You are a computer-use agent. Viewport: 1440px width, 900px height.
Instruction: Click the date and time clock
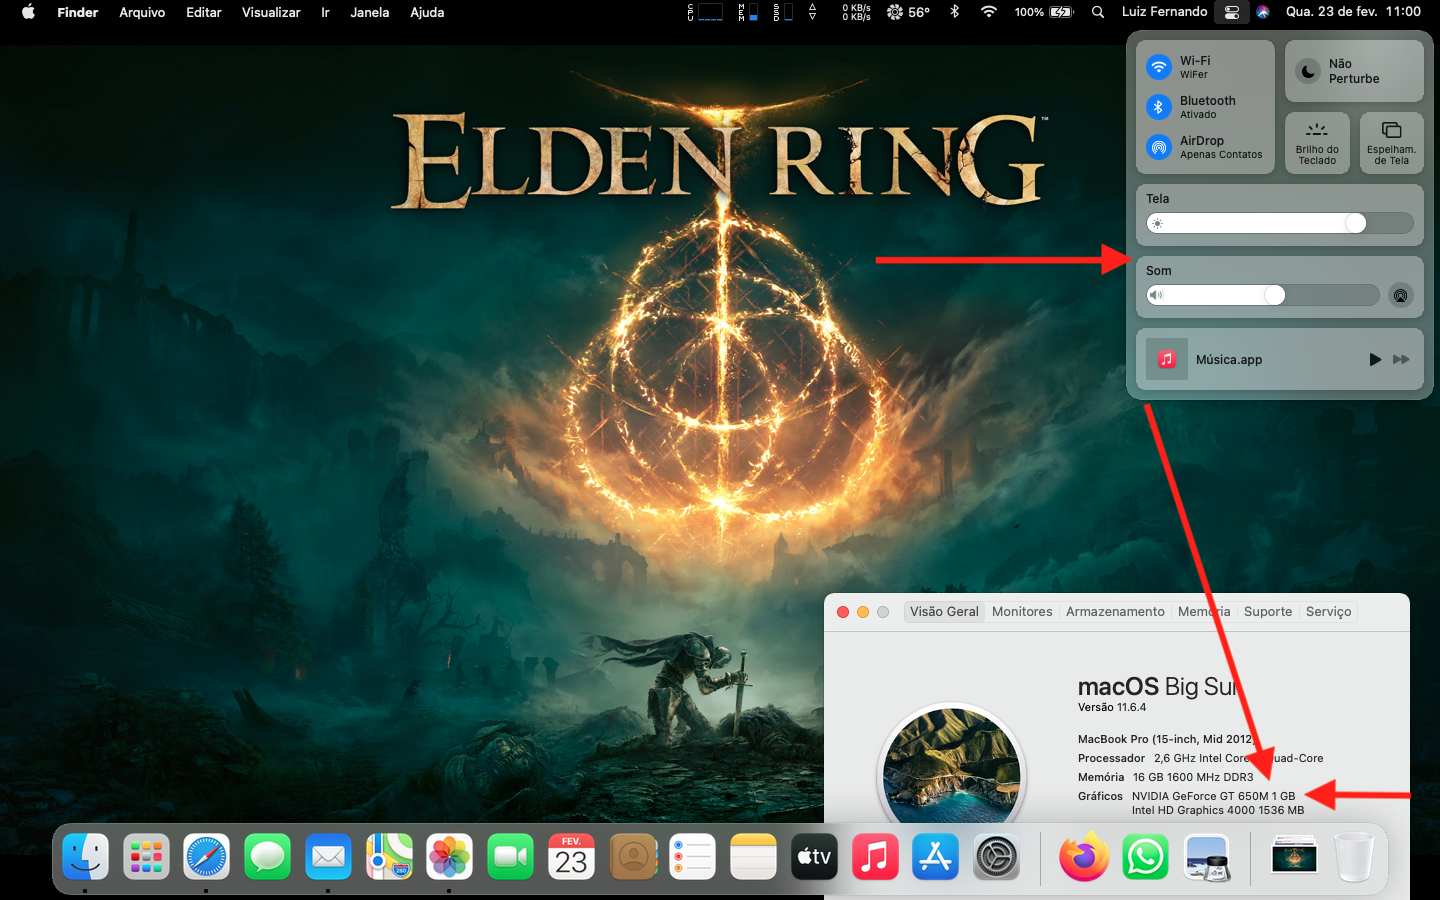click(x=1353, y=12)
